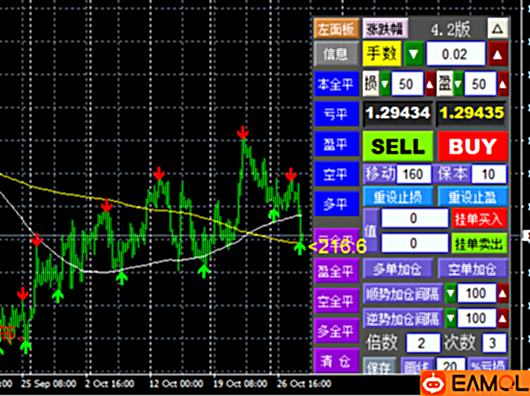The image size is (530, 396).
Task: Click 重设止盈 to reset take profit
Action: pyautogui.click(x=473, y=197)
